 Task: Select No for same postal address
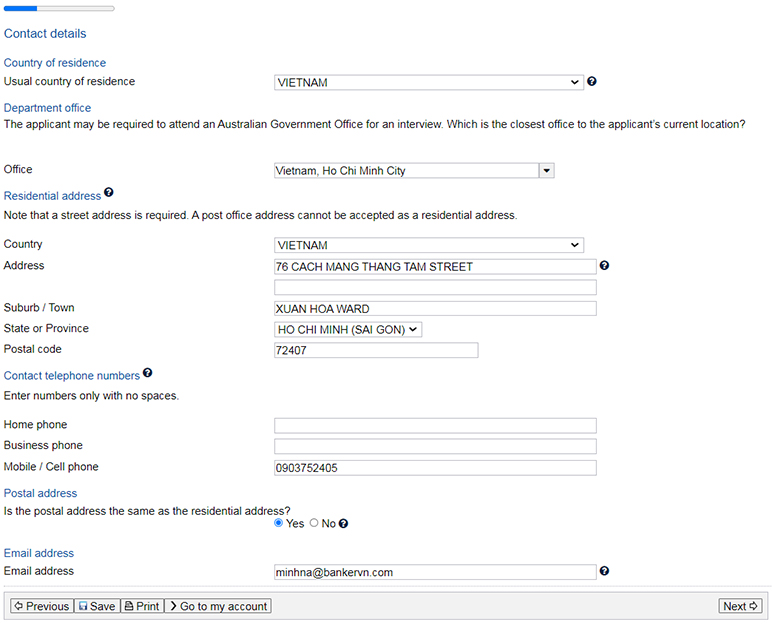314,523
